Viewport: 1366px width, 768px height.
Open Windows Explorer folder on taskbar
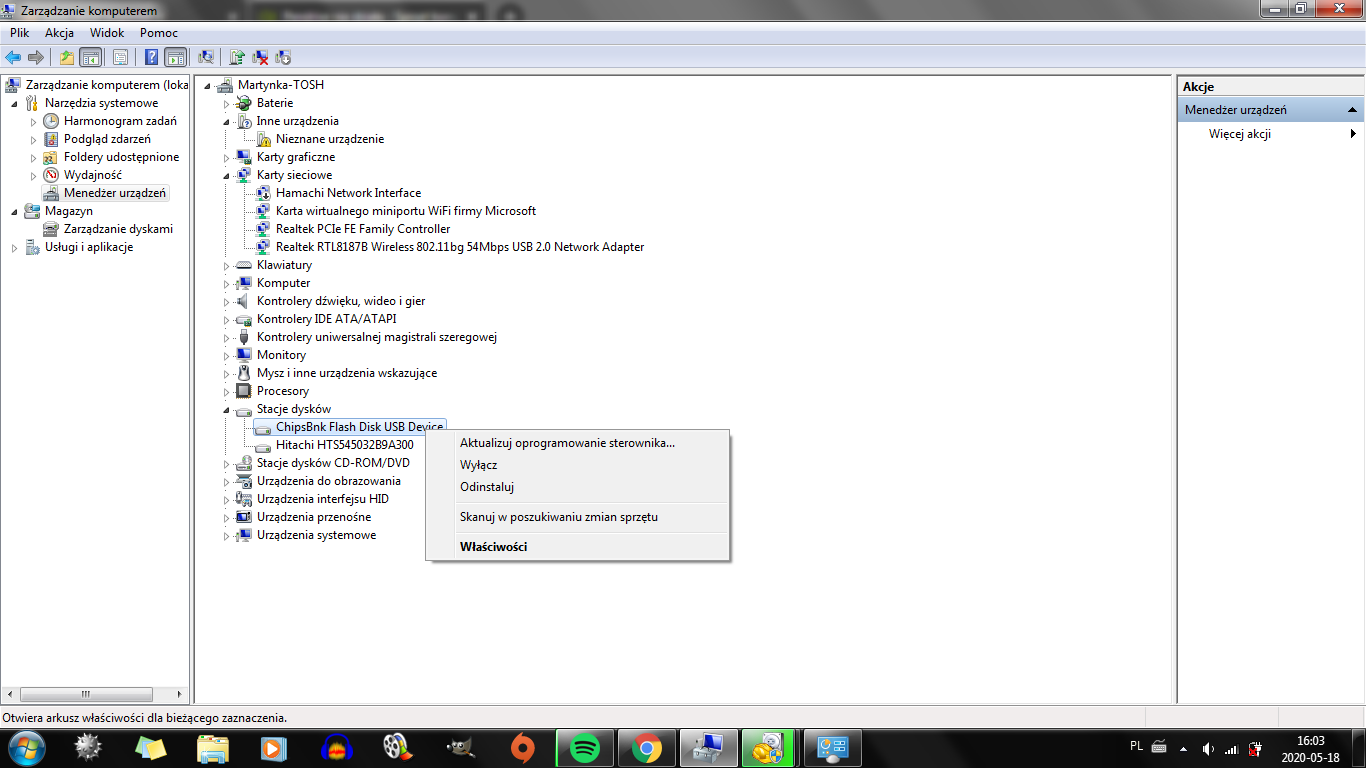click(x=213, y=747)
